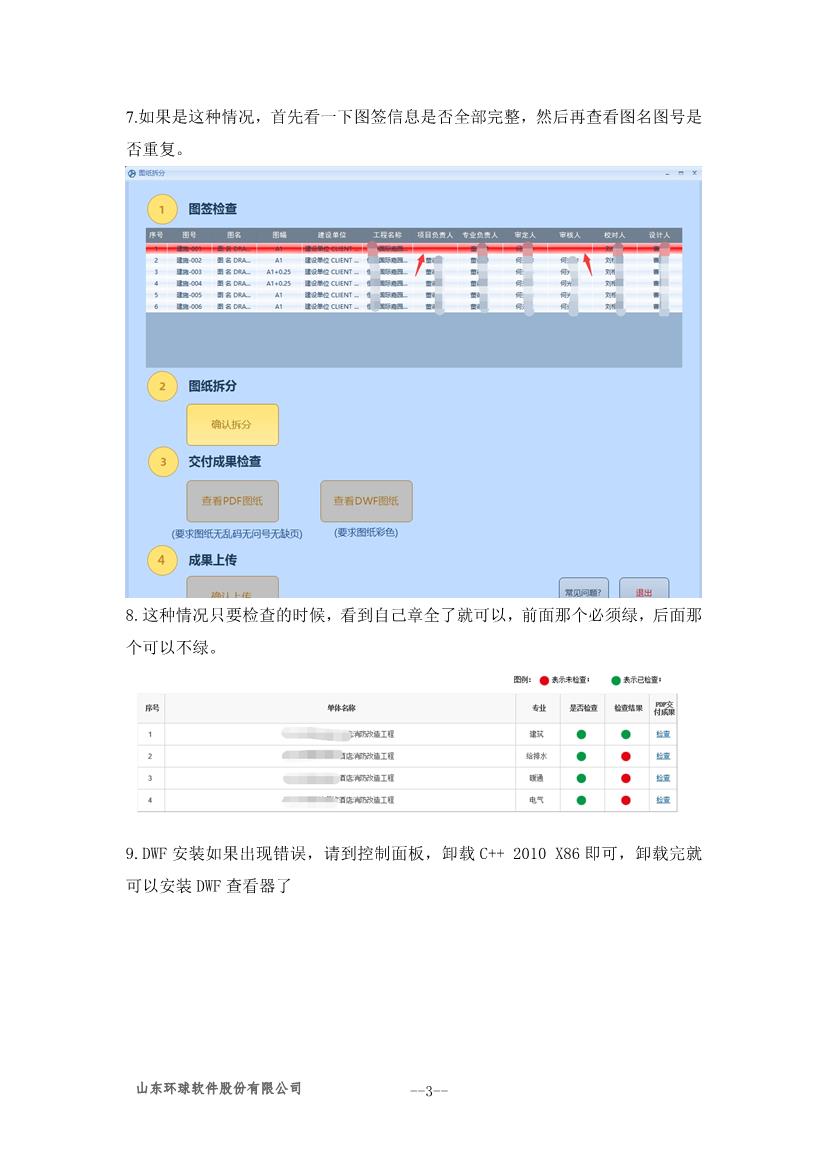Select the drawing row 建施-001
The image size is (827, 1169).
(x=414, y=249)
